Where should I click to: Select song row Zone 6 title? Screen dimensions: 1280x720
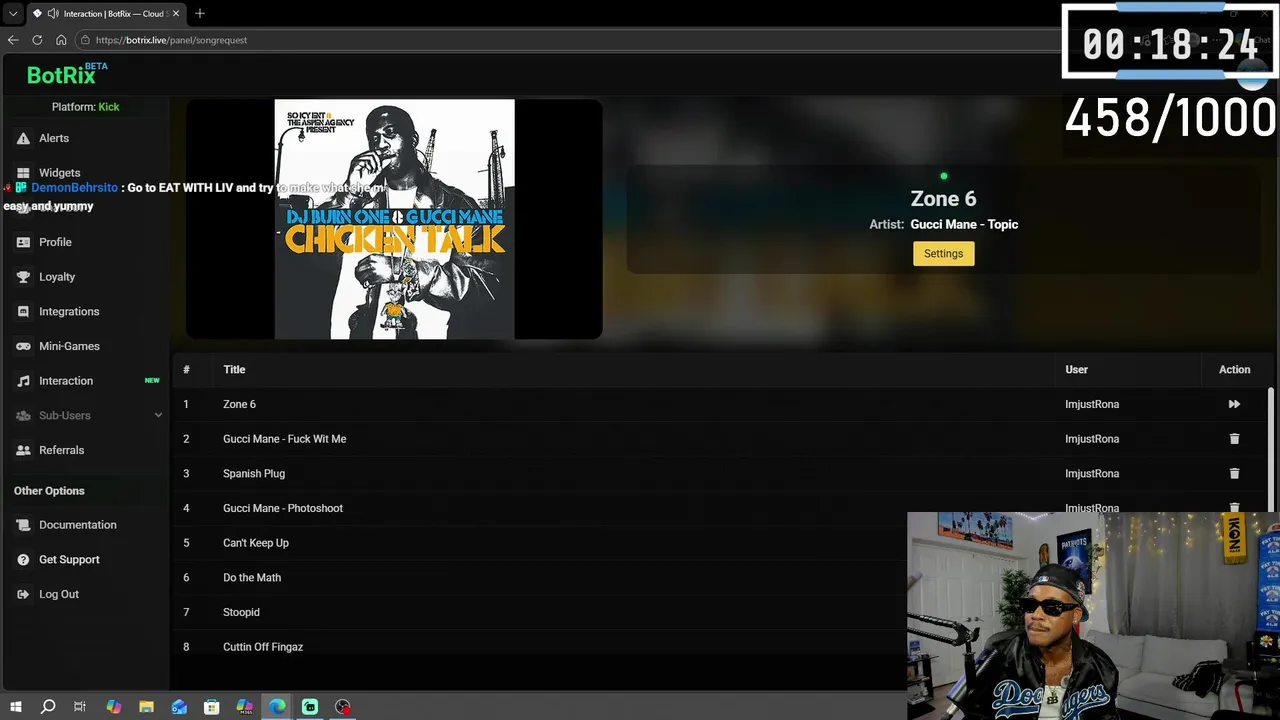tap(239, 404)
